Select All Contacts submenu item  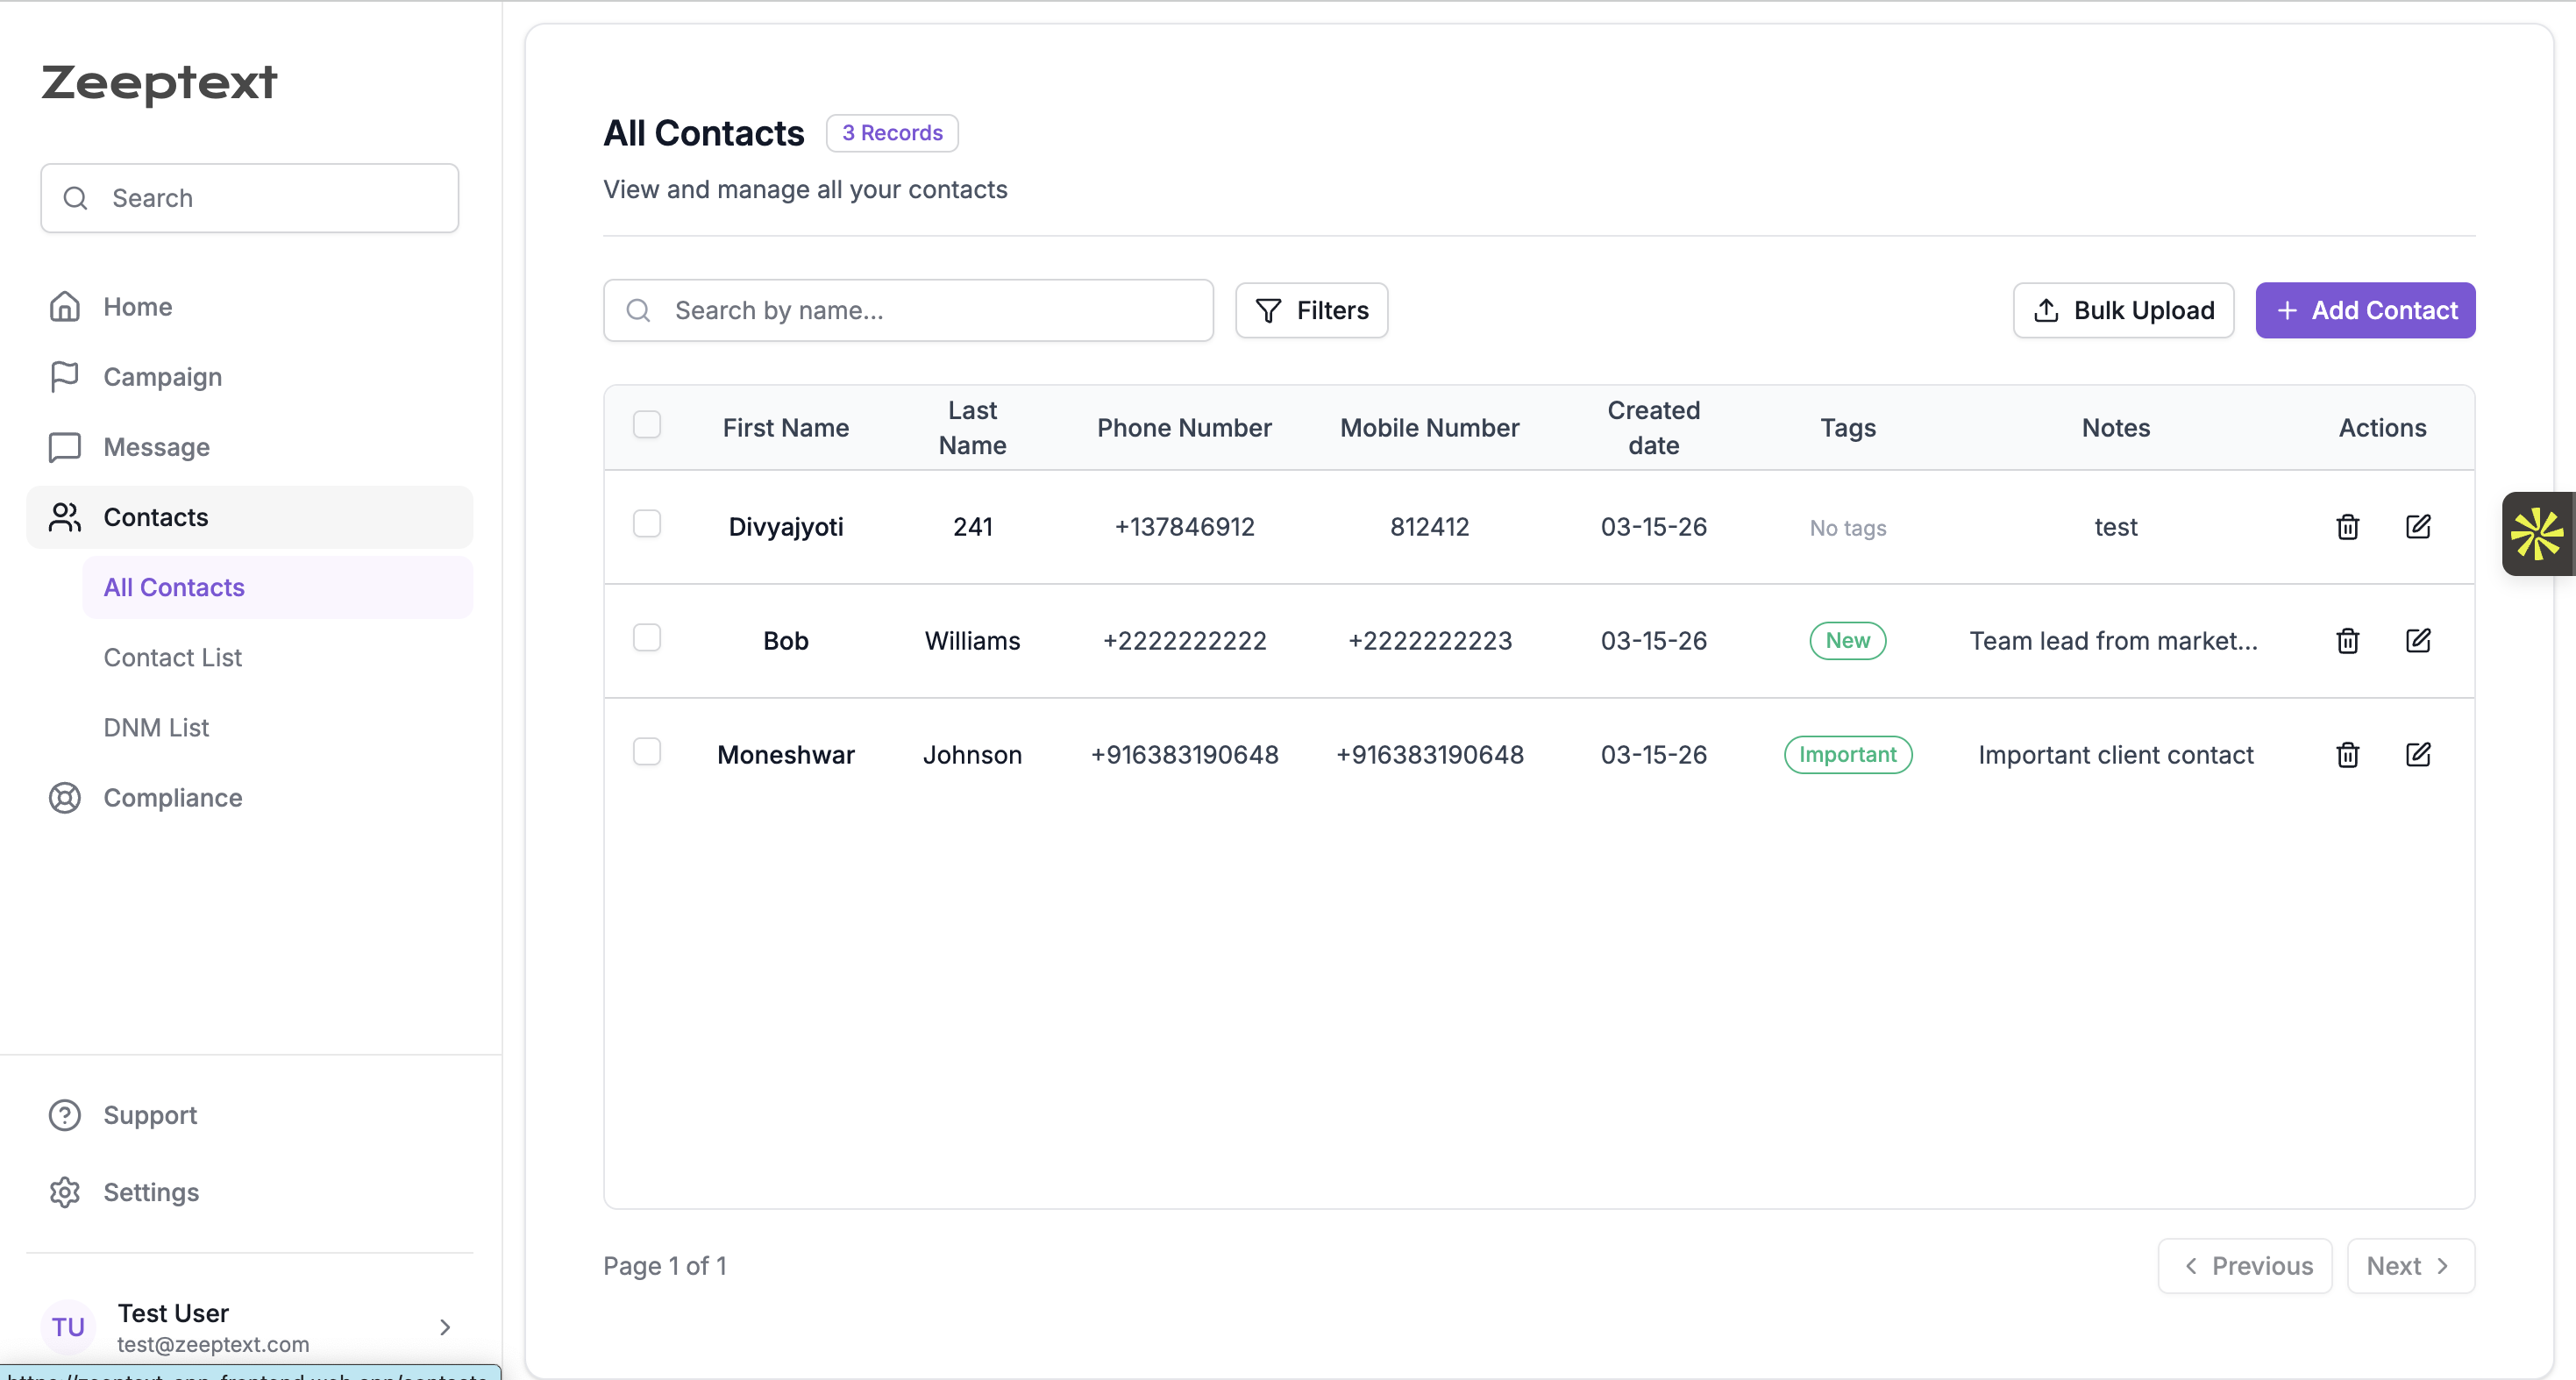277,587
